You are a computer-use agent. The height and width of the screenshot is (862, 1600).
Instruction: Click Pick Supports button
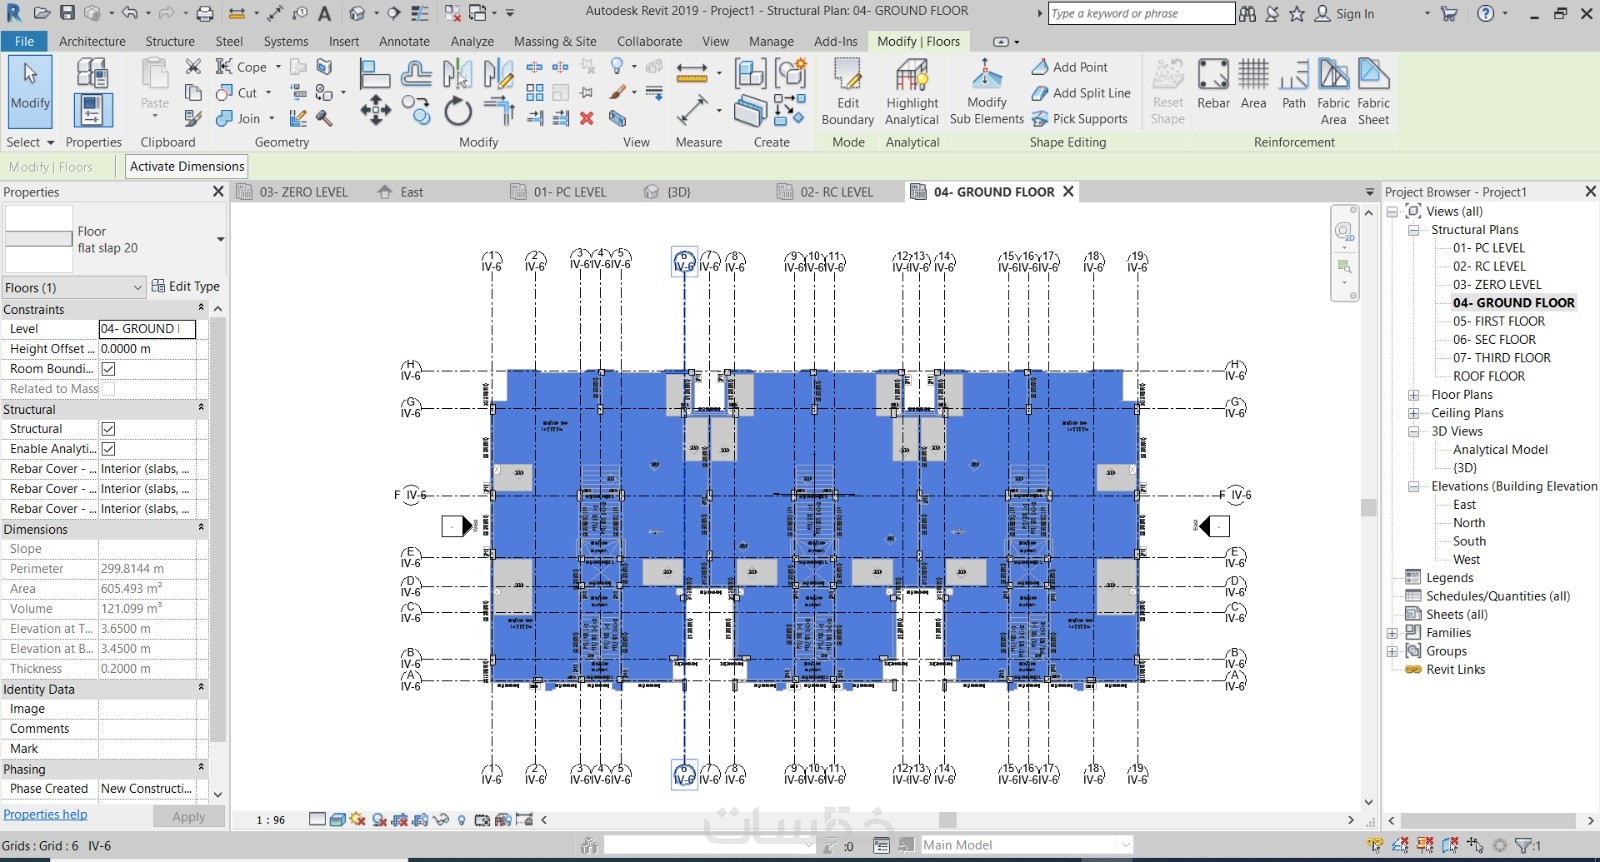(x=1079, y=119)
